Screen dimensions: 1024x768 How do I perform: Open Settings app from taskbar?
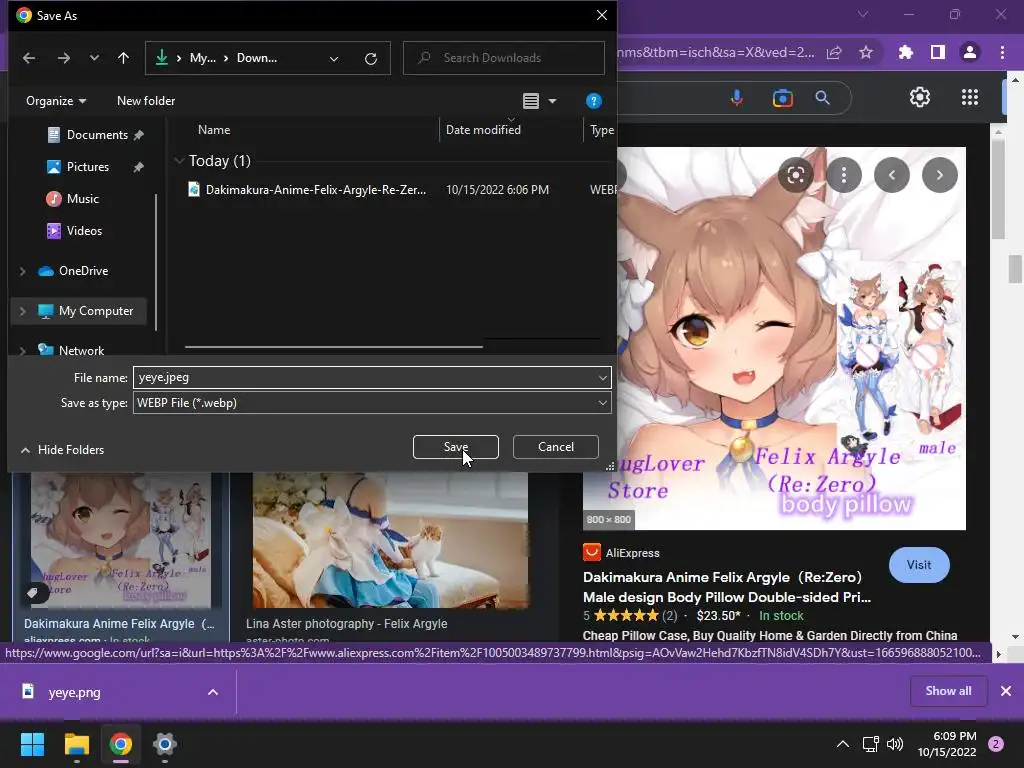click(x=165, y=744)
